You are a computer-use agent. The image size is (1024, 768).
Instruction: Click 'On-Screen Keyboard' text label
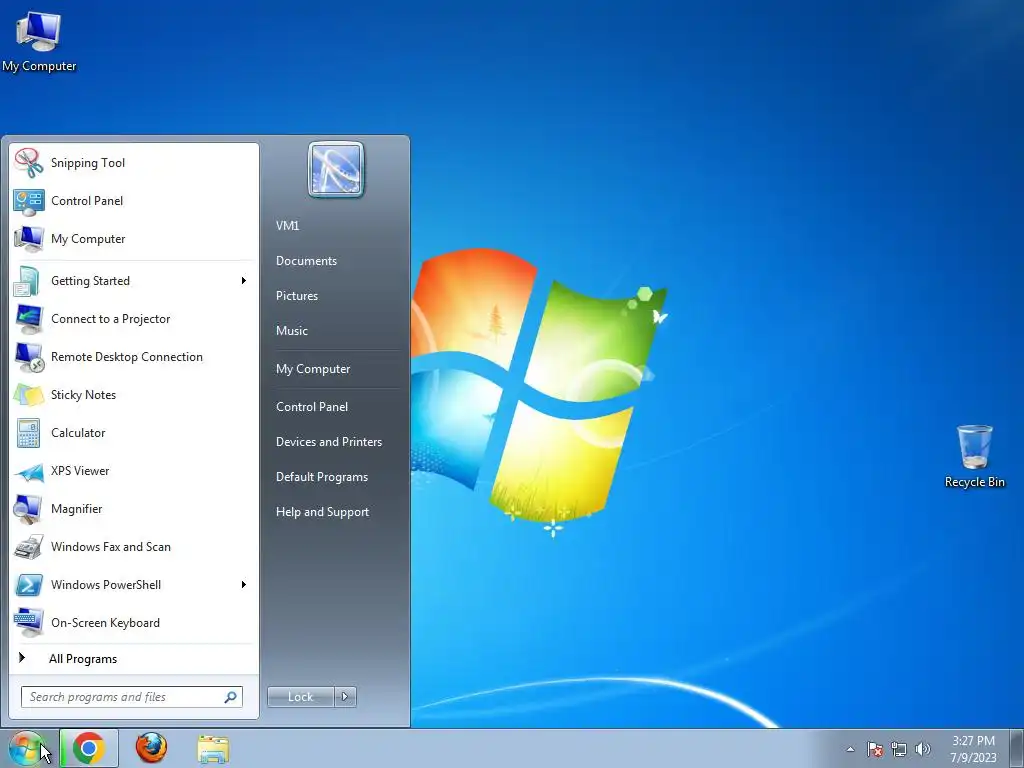[105, 623]
